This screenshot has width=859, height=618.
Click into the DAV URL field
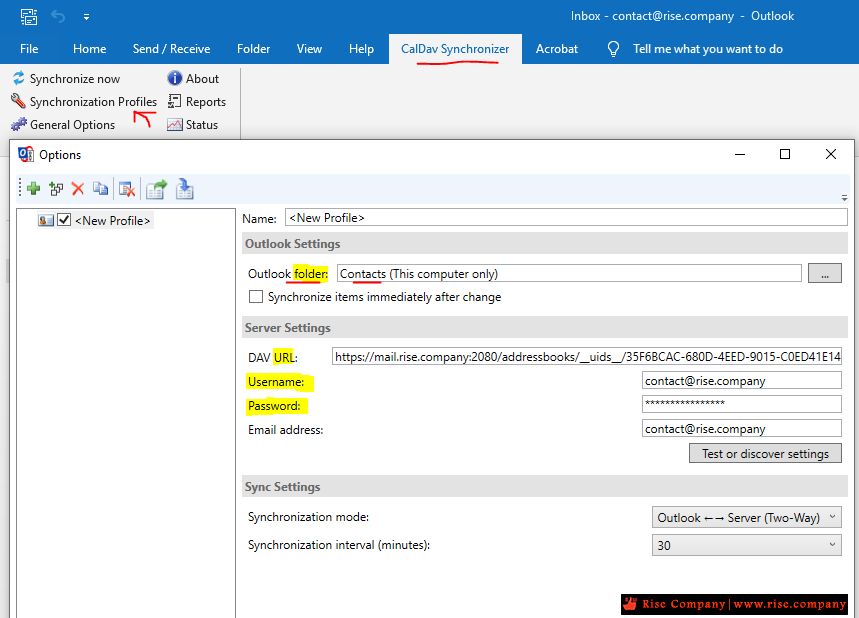[586, 356]
